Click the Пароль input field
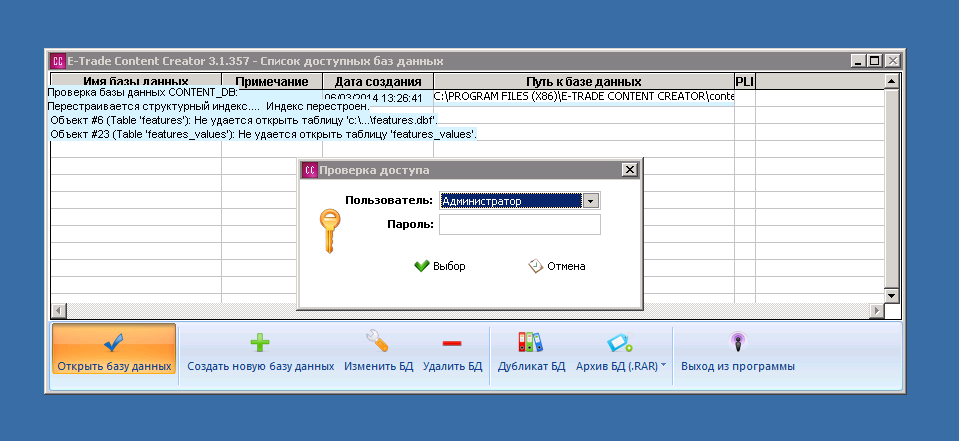 click(520, 224)
